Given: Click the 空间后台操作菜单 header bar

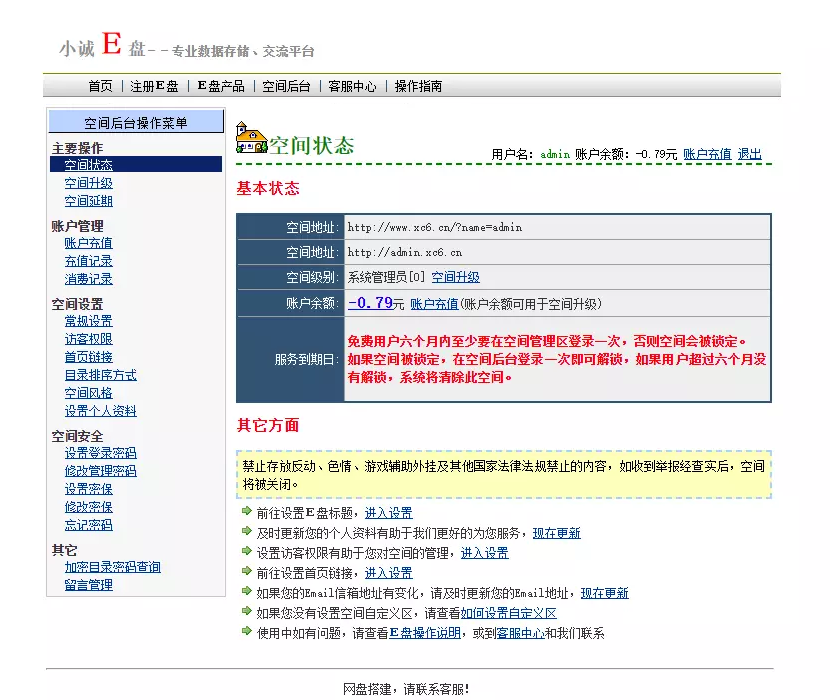Looking at the screenshot, I should [x=134, y=120].
